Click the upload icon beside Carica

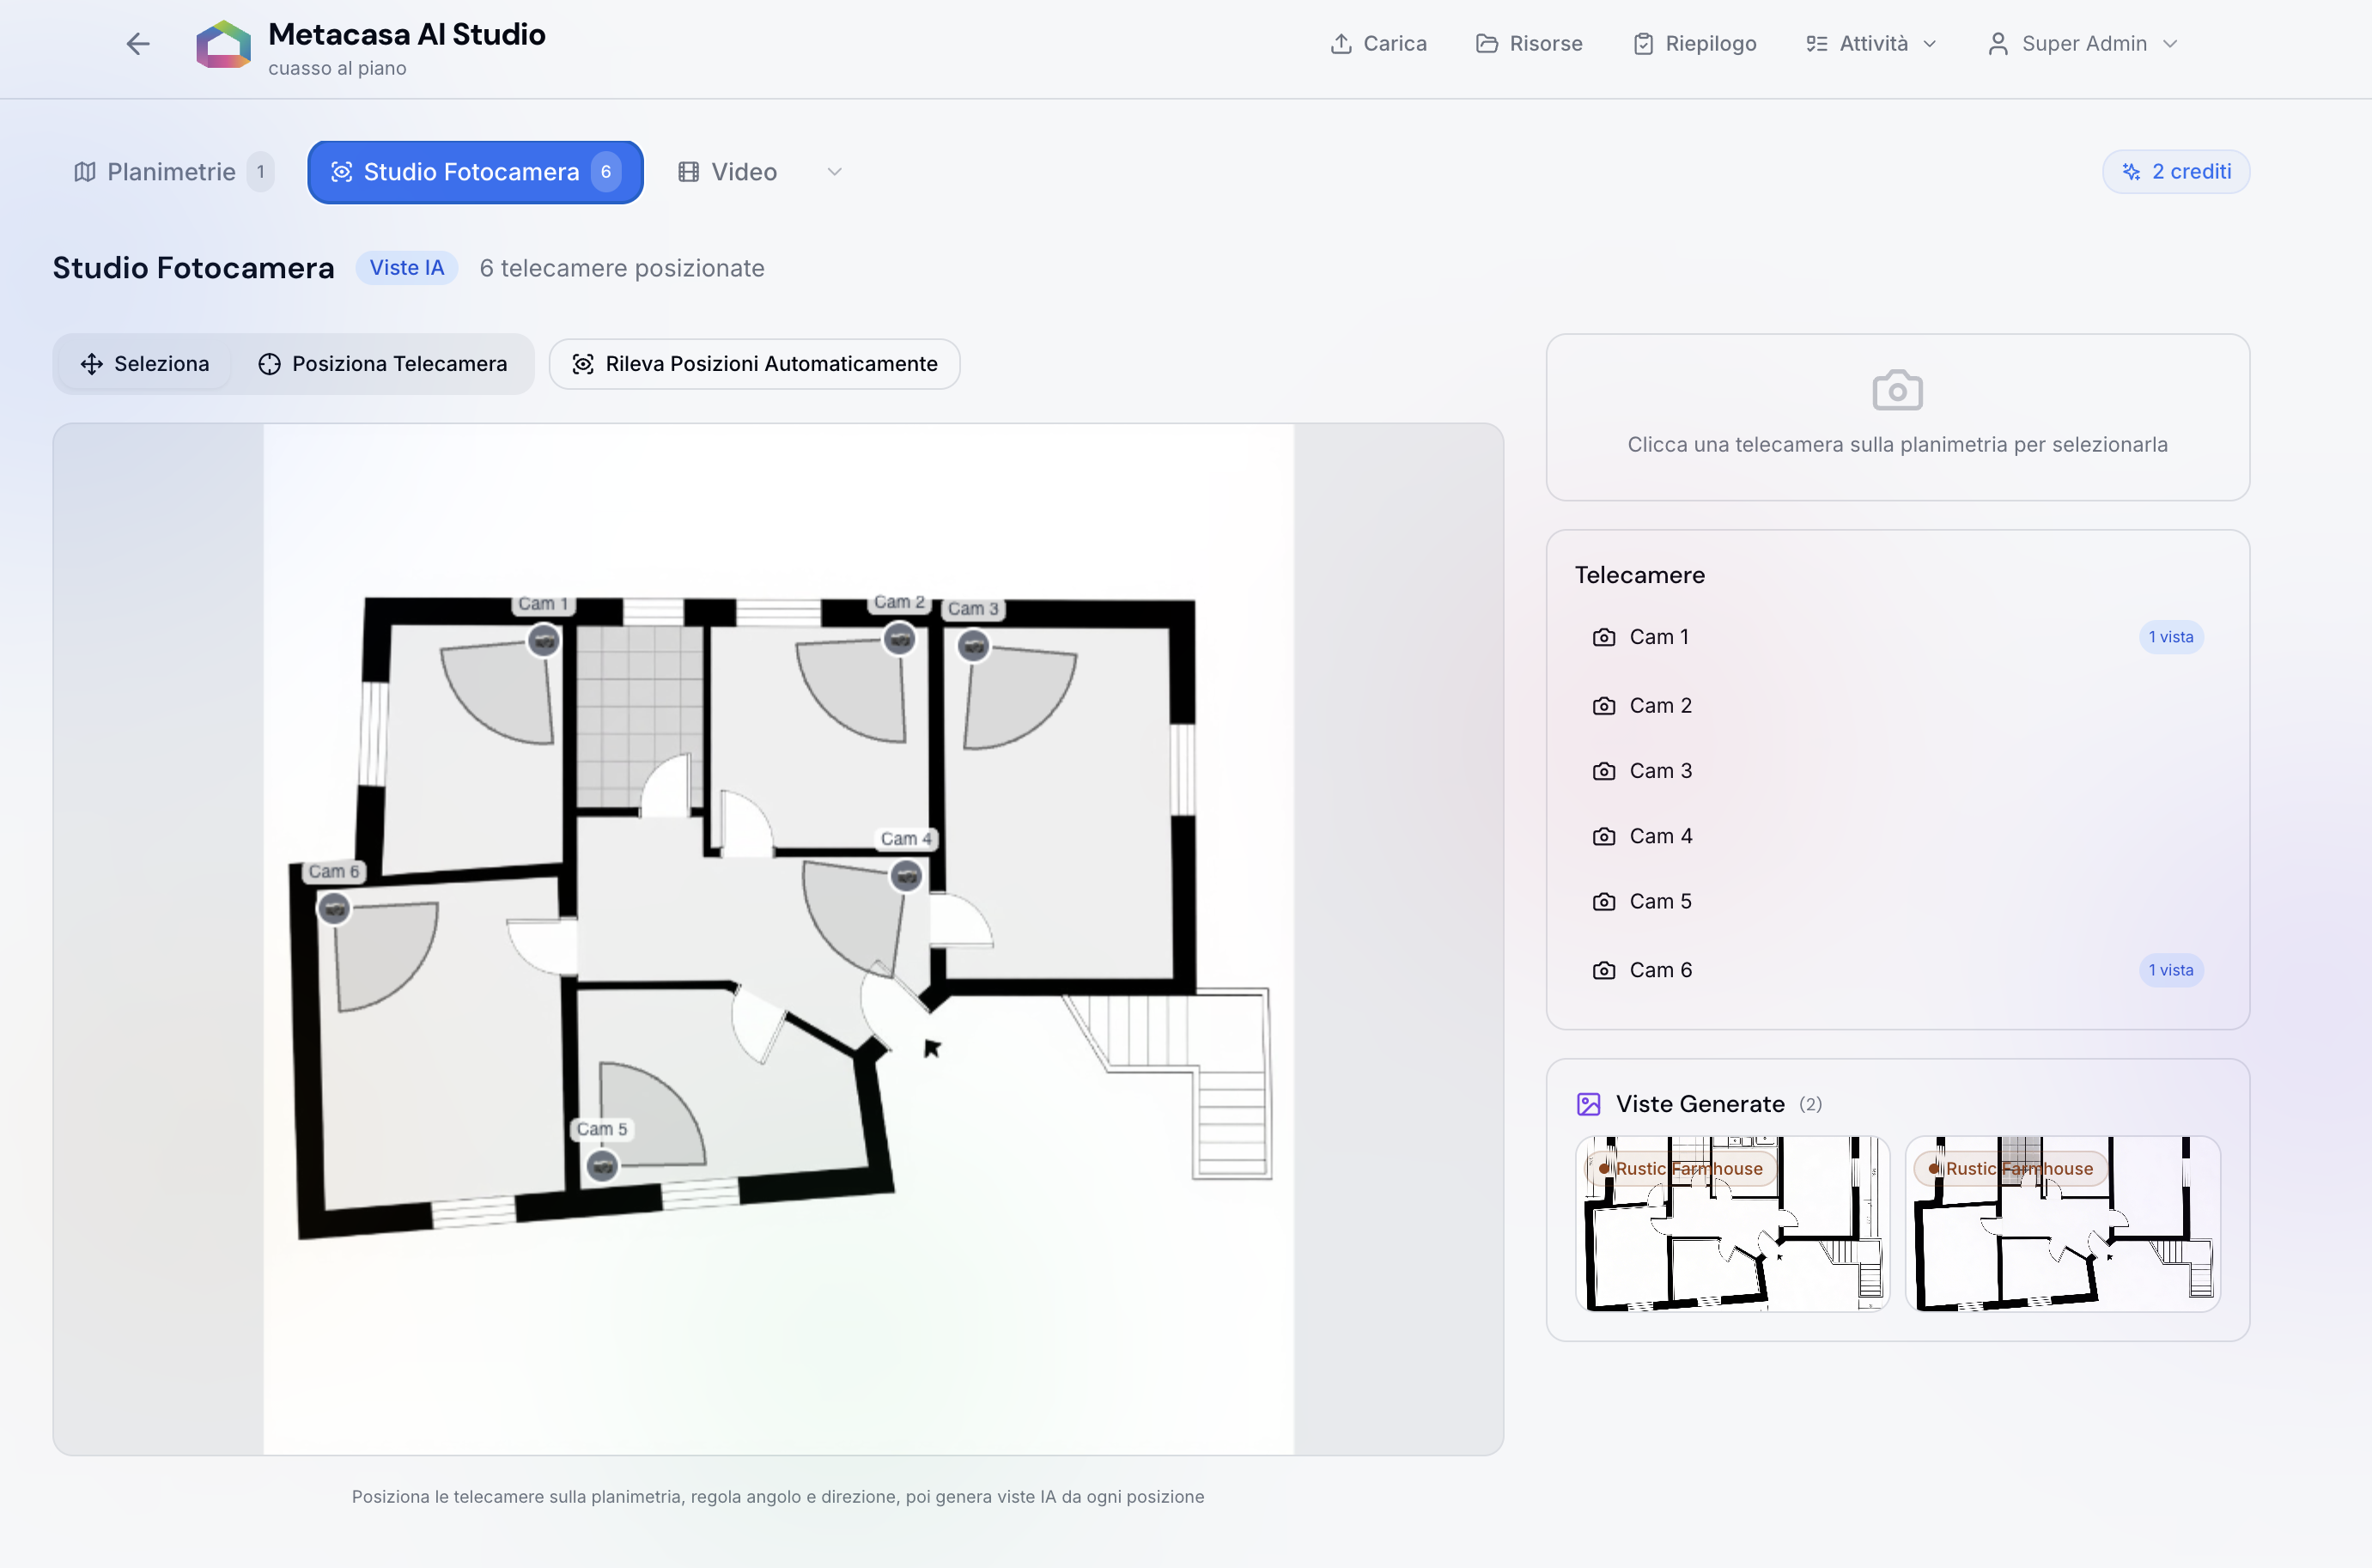tap(1341, 43)
